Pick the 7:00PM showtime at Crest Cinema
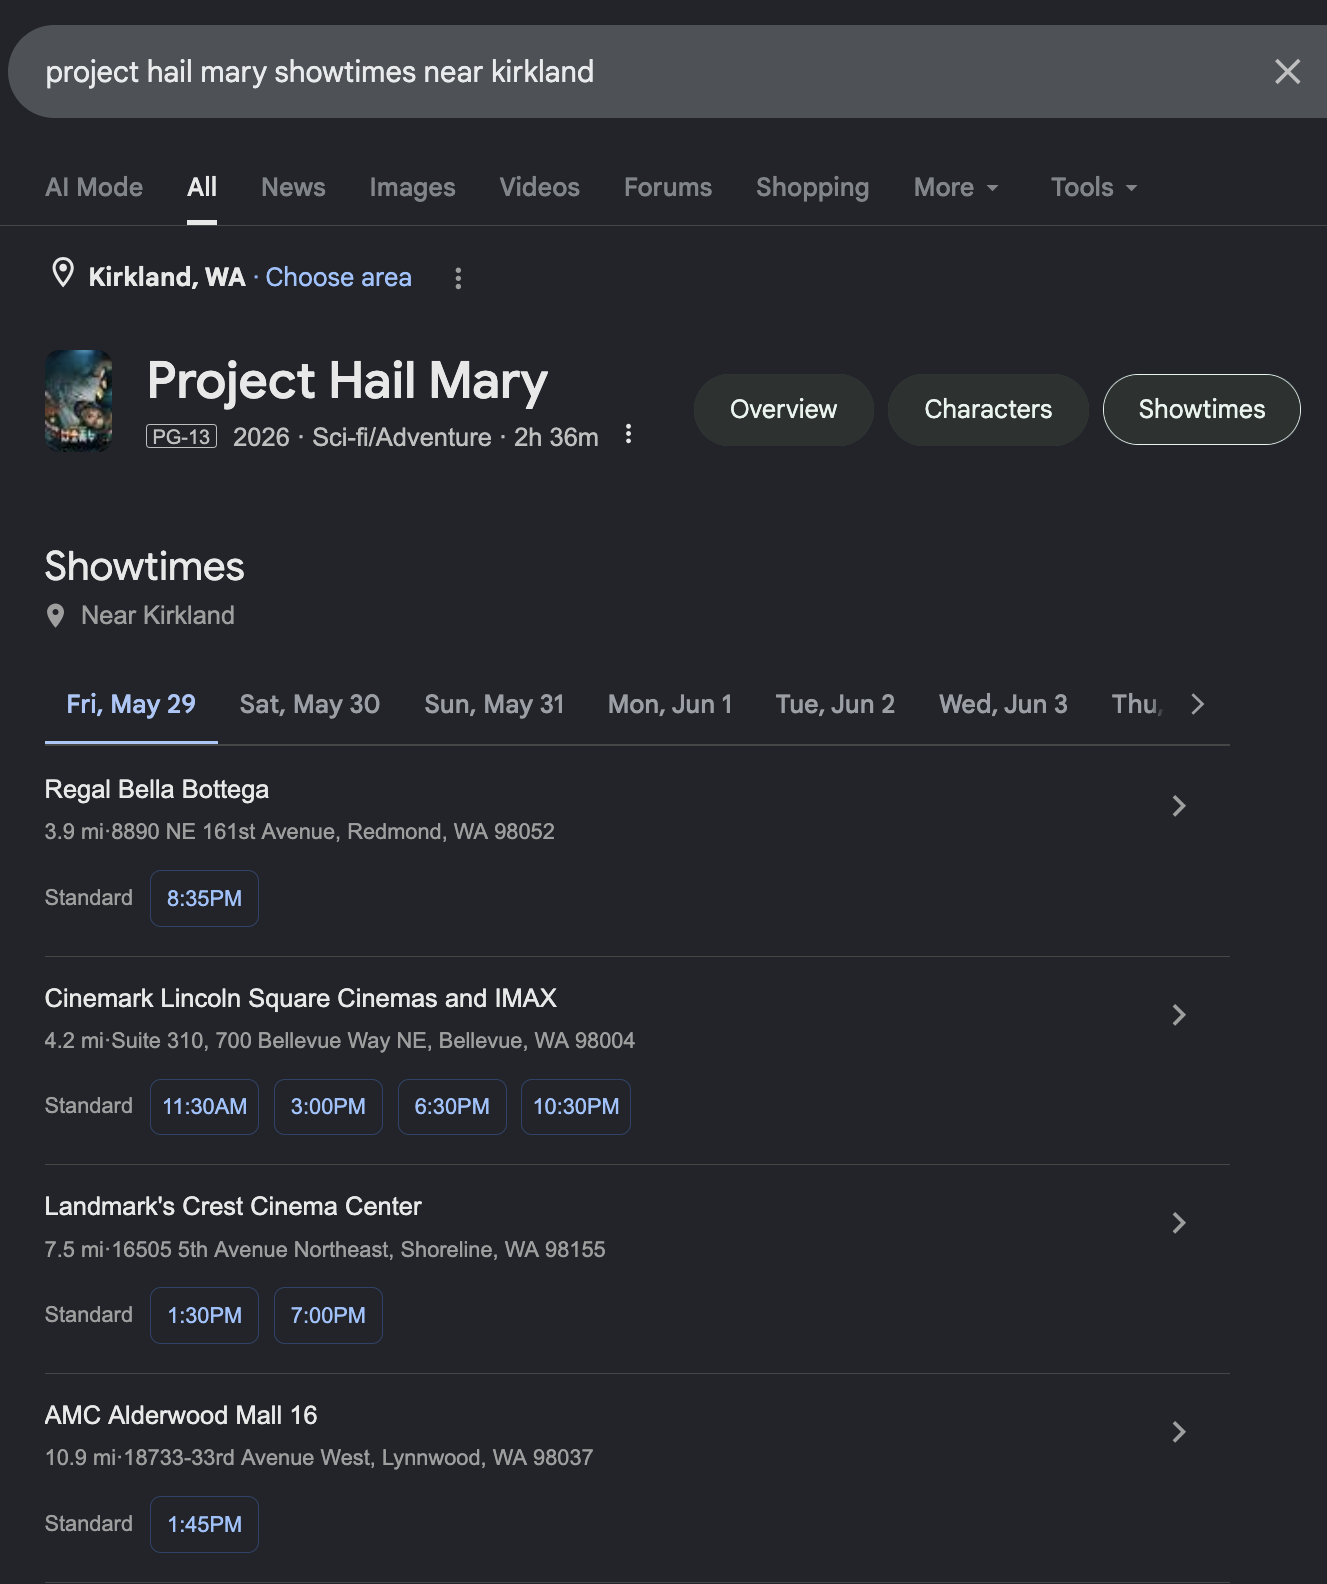The width and height of the screenshot is (1327, 1584). click(x=328, y=1315)
